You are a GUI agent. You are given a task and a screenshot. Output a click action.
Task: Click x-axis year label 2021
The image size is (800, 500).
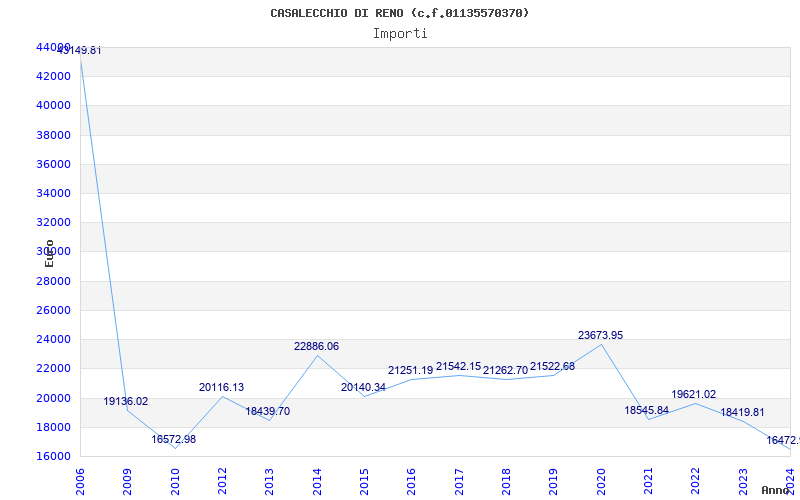(x=648, y=482)
